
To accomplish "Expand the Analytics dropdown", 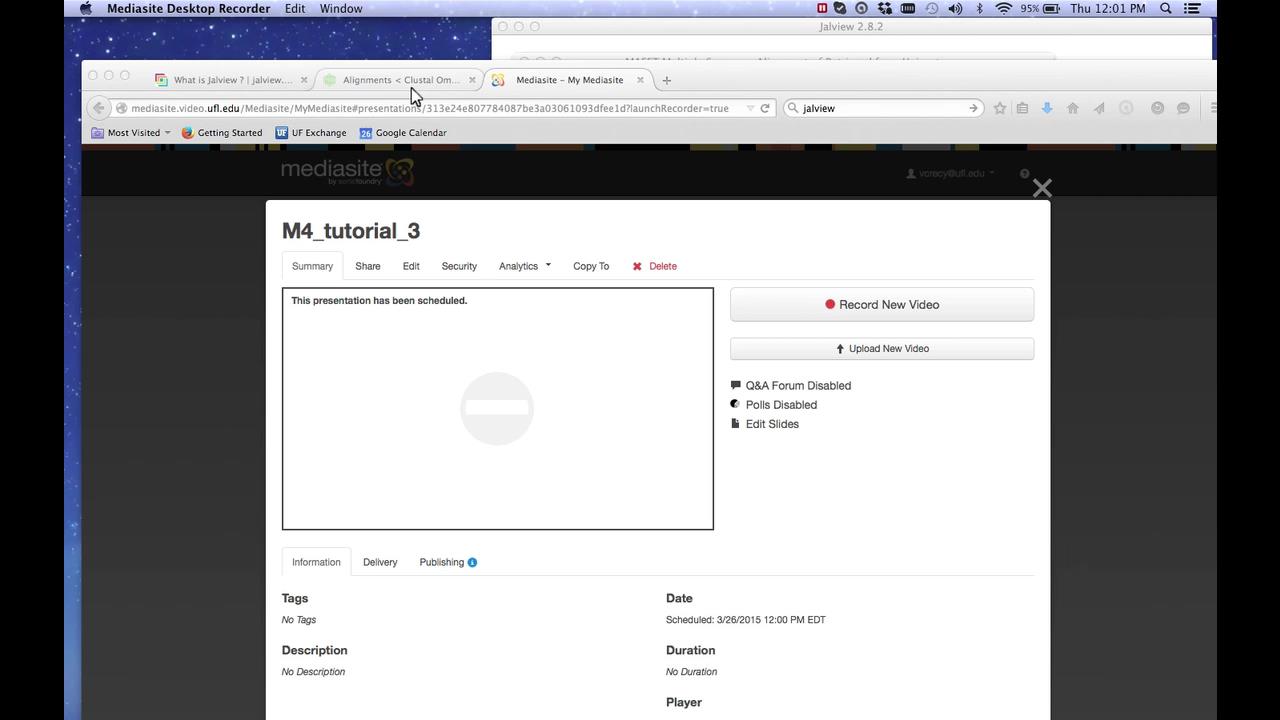I will coord(523,266).
